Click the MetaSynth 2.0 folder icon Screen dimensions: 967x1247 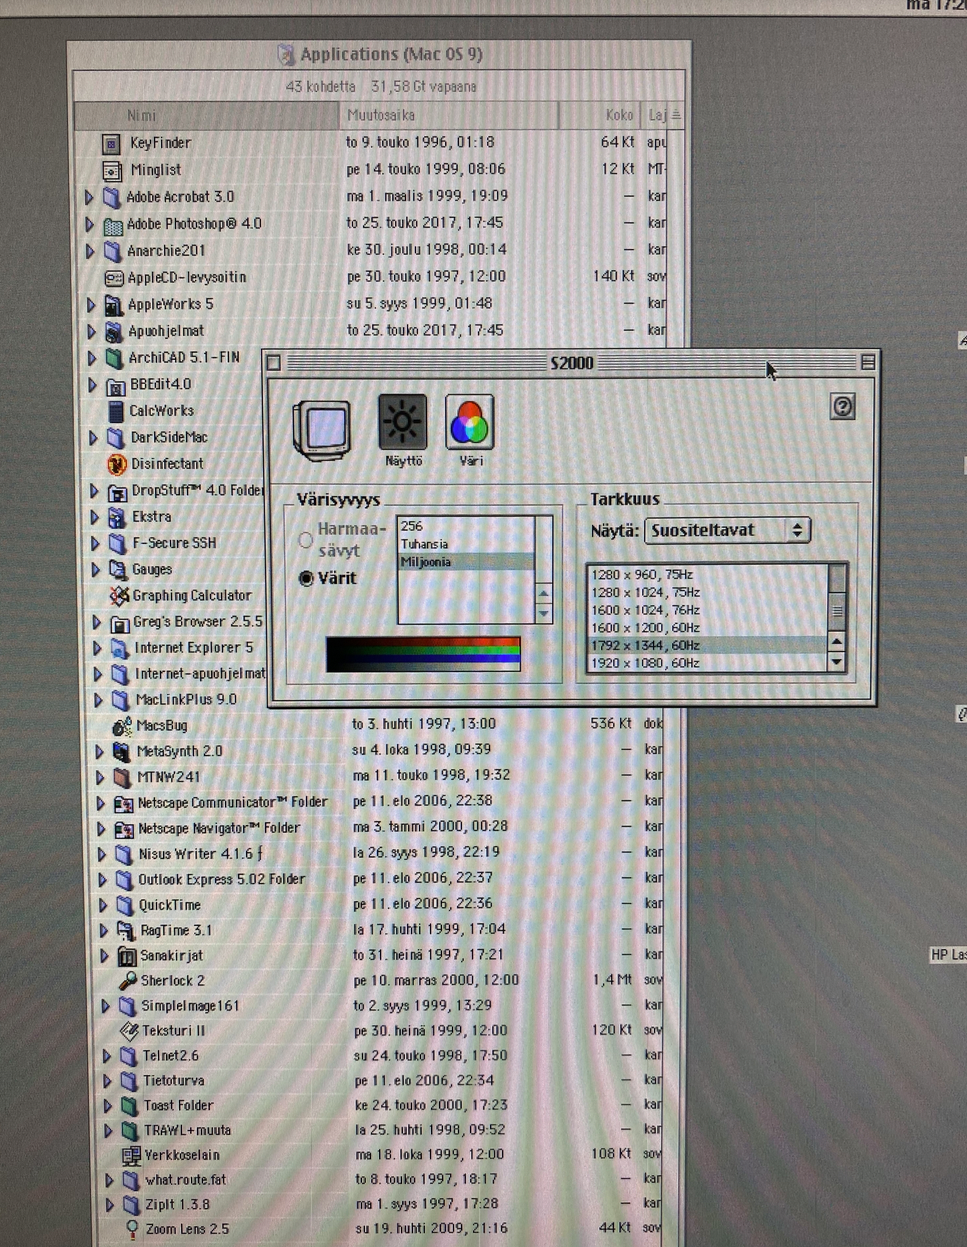click(122, 752)
